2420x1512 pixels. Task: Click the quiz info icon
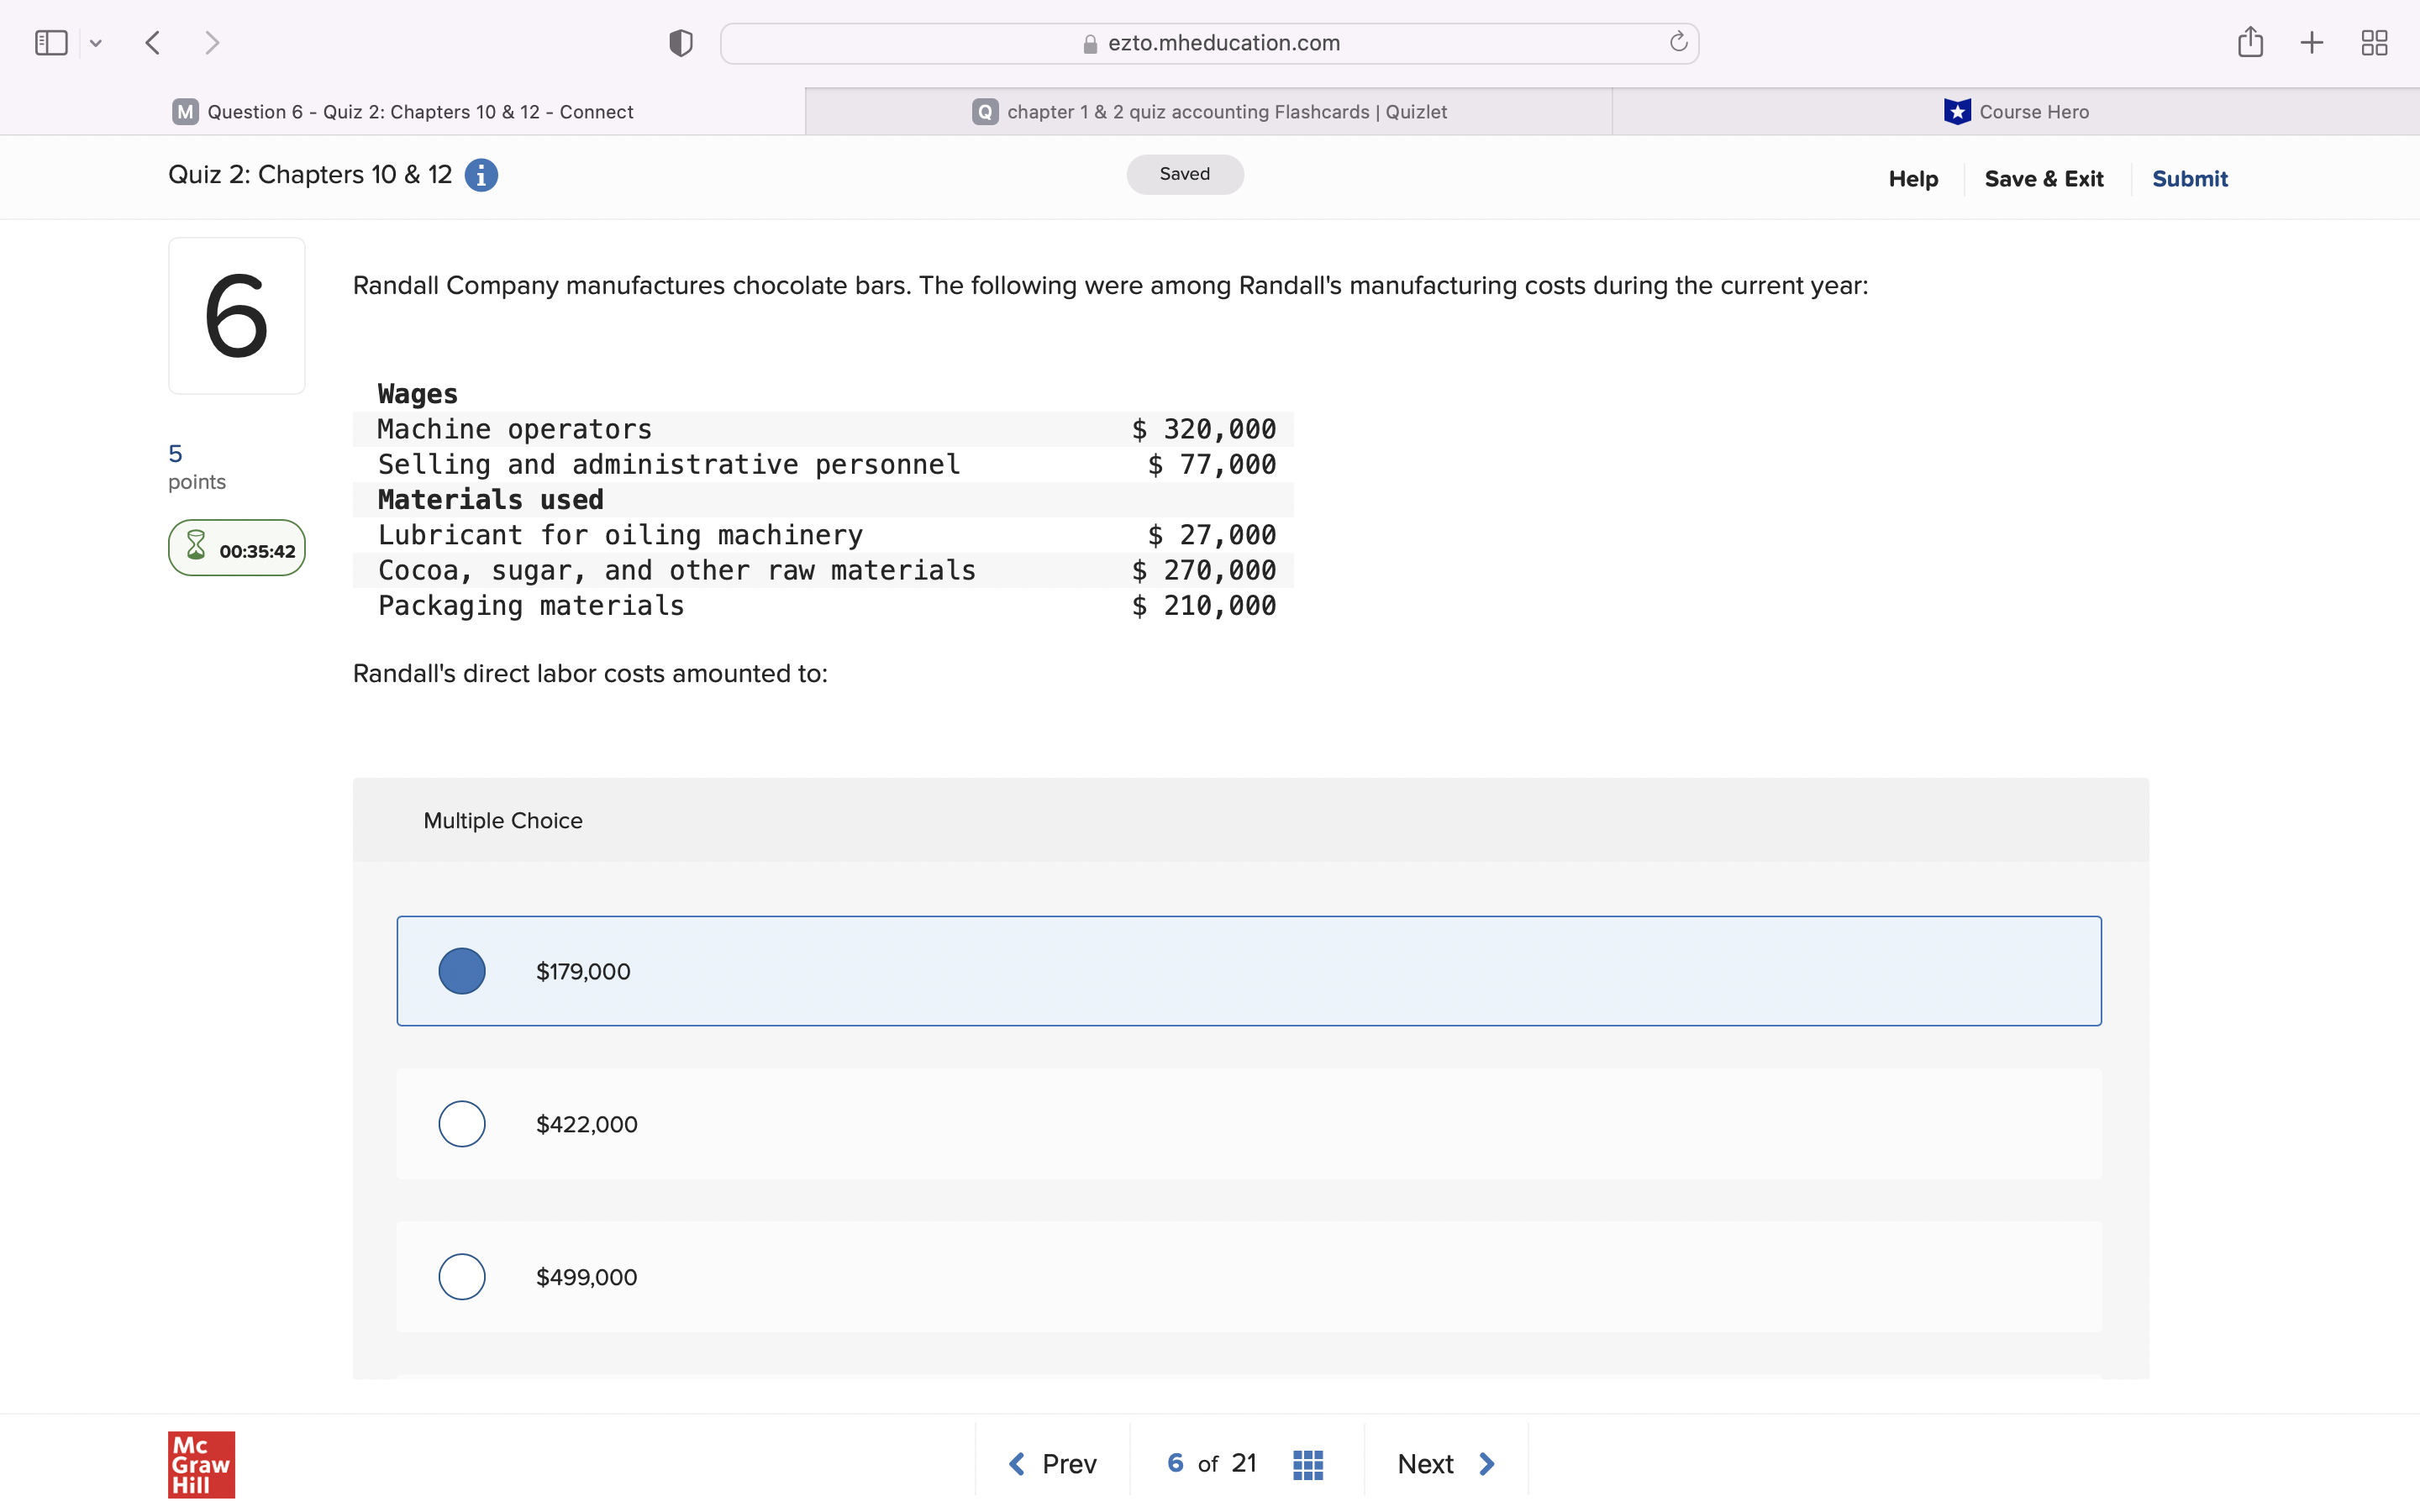coord(481,176)
